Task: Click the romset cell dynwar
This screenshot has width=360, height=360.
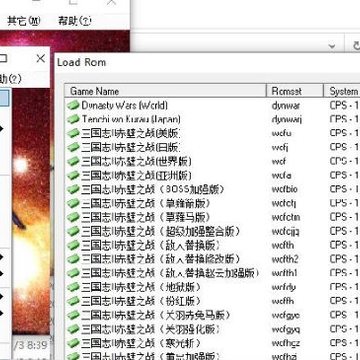Action: (x=286, y=106)
